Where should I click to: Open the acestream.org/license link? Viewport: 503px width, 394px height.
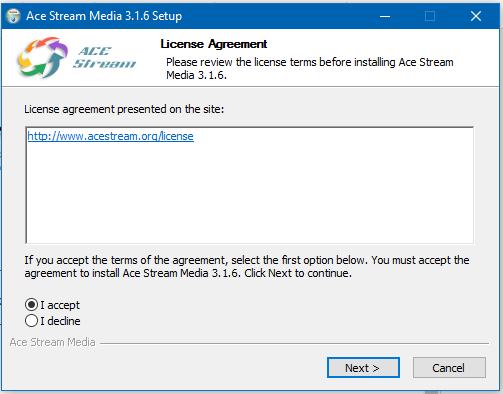click(x=110, y=136)
